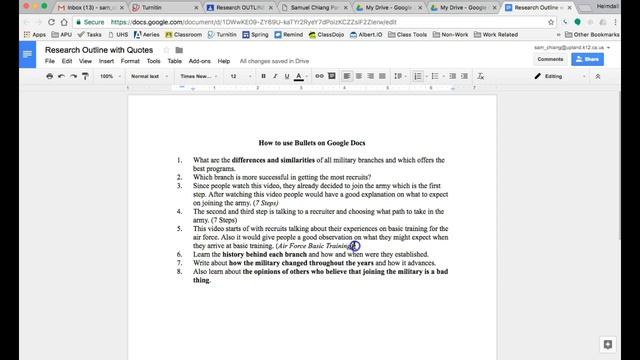Toggle the bulleted list
Screen dimensions: 640x360
435,76
